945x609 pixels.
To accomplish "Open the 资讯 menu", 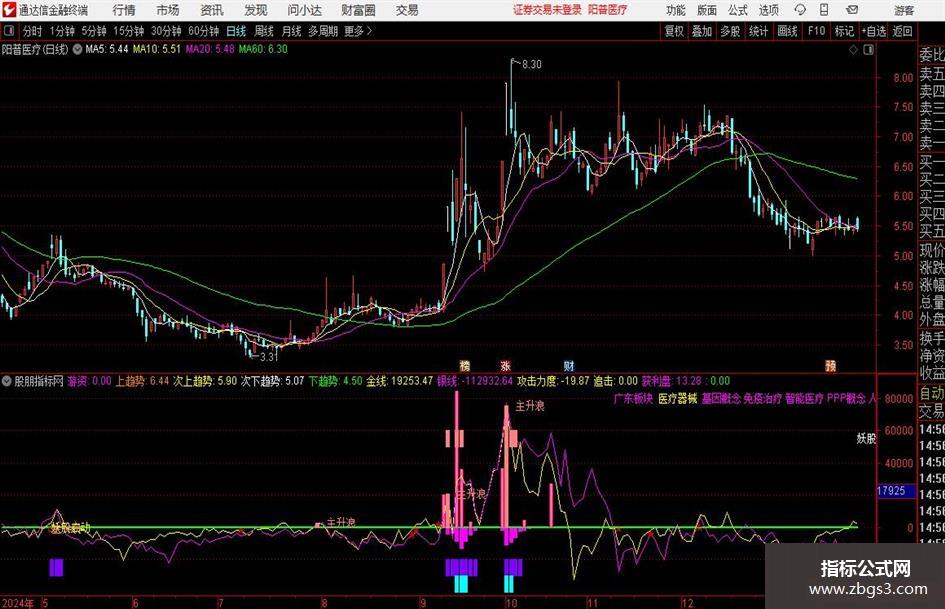I will click(212, 10).
